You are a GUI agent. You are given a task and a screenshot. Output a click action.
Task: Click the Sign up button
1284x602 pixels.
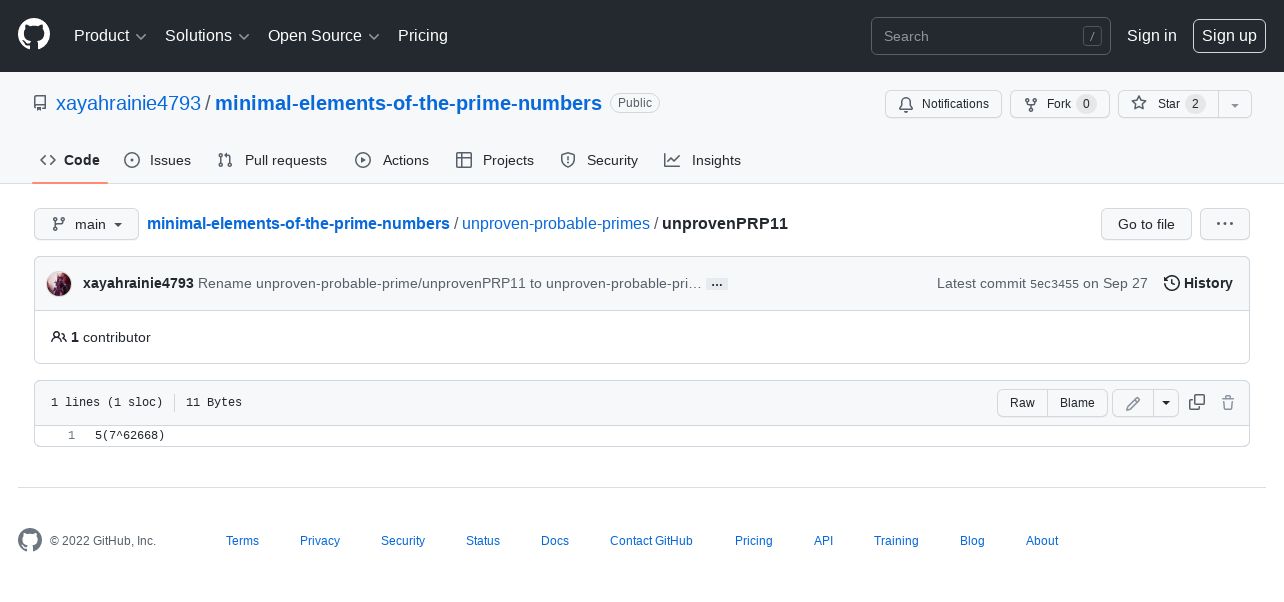(1229, 36)
